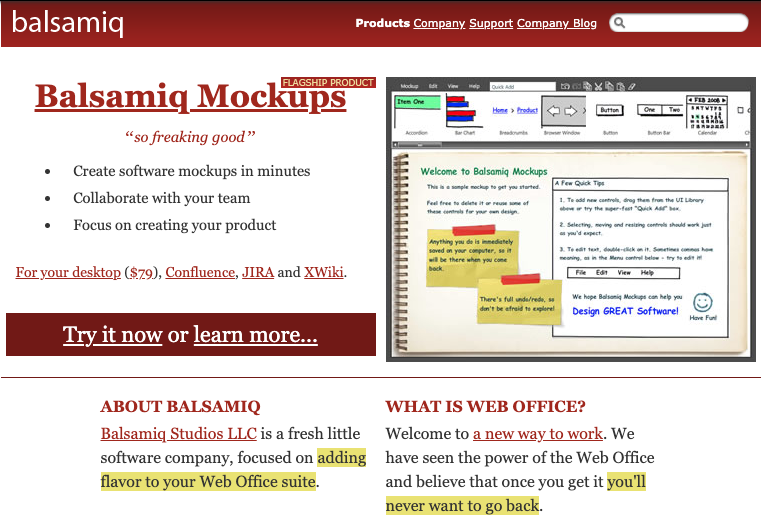Click the Design GREAT Software! text
Screen dimensions: 761x522
click(x=625, y=311)
